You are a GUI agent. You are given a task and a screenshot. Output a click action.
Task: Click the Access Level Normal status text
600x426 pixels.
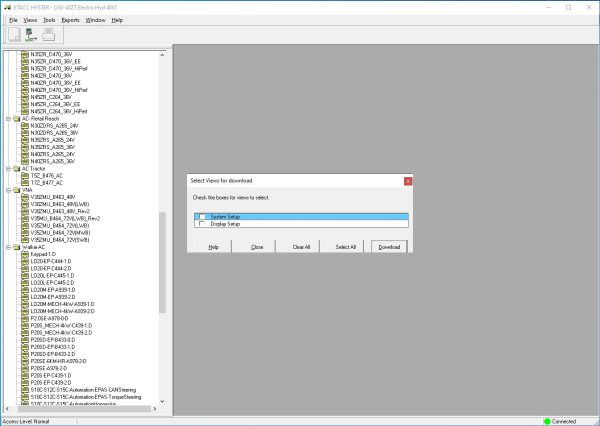click(26, 421)
